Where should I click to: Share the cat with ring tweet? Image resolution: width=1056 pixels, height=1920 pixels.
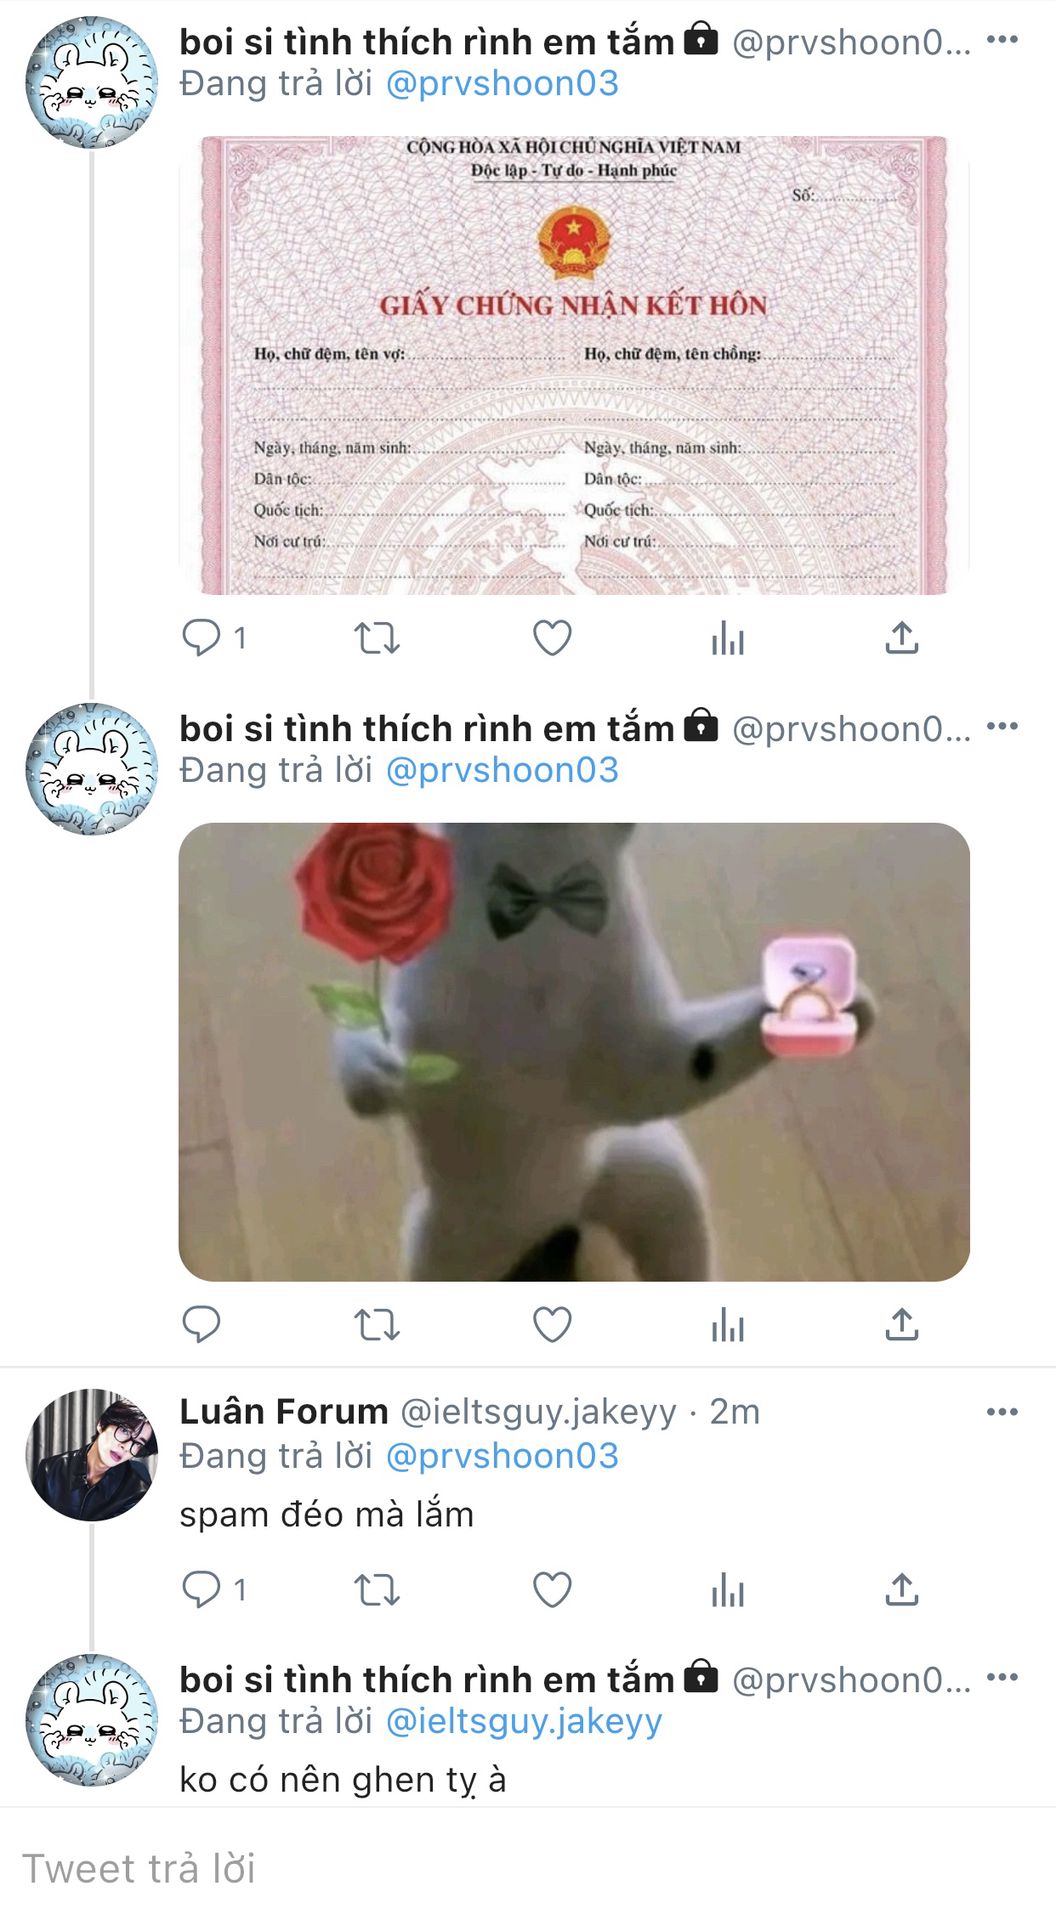coord(901,1324)
